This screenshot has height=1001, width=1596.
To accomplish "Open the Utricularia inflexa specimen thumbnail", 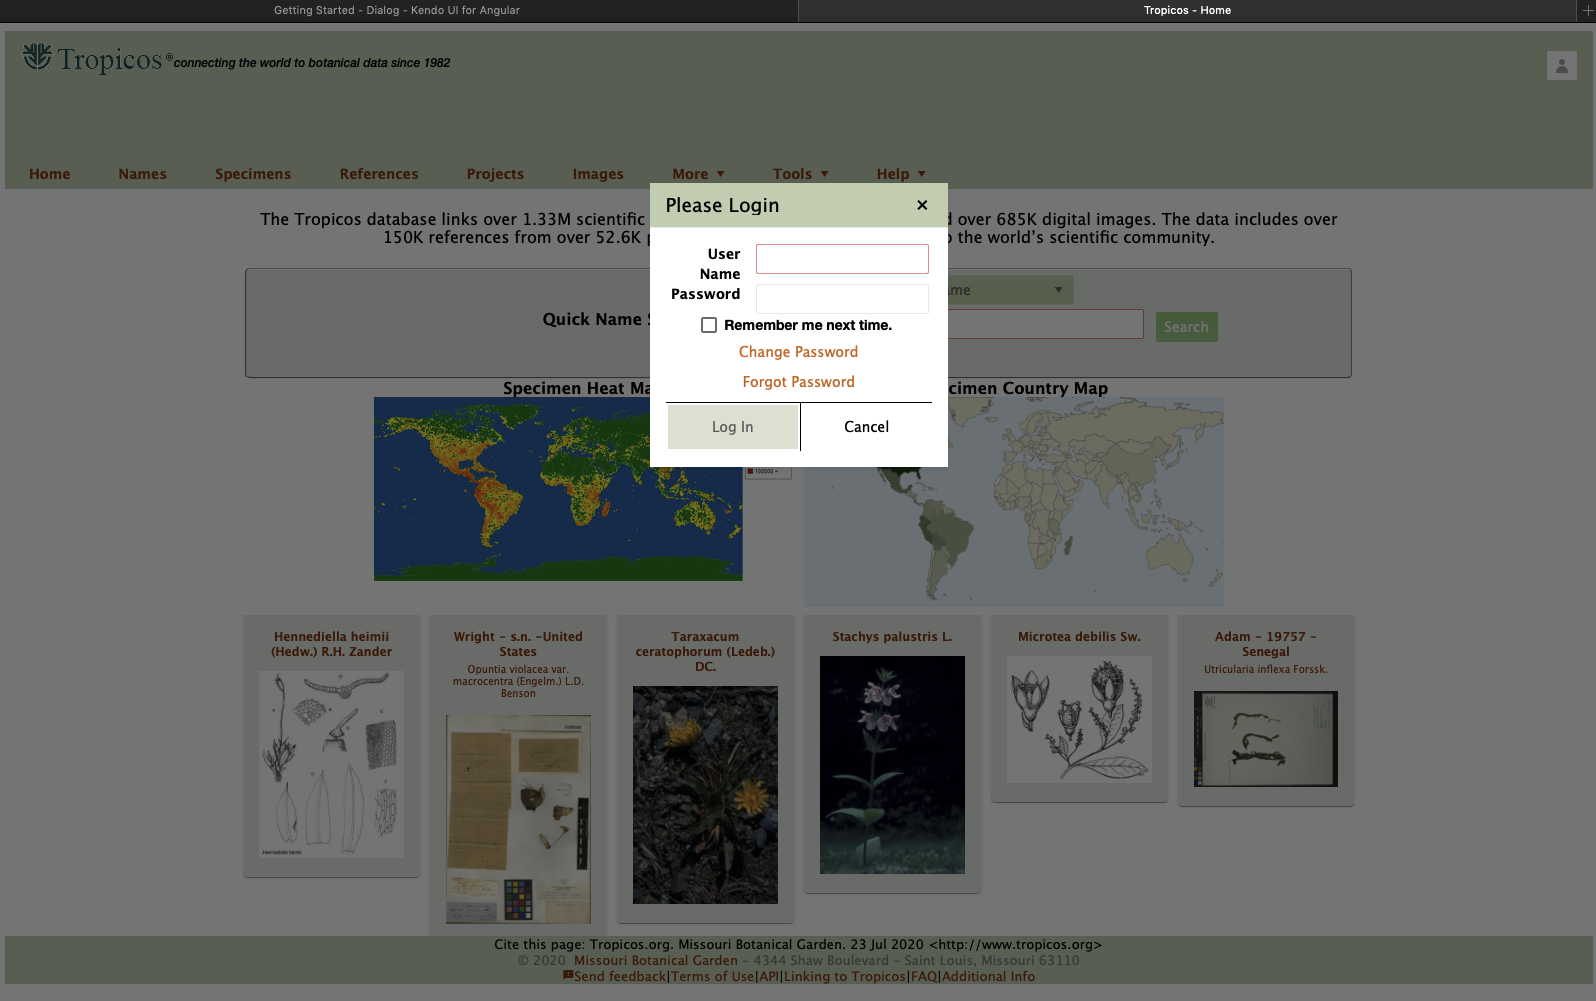I will click(x=1266, y=739).
